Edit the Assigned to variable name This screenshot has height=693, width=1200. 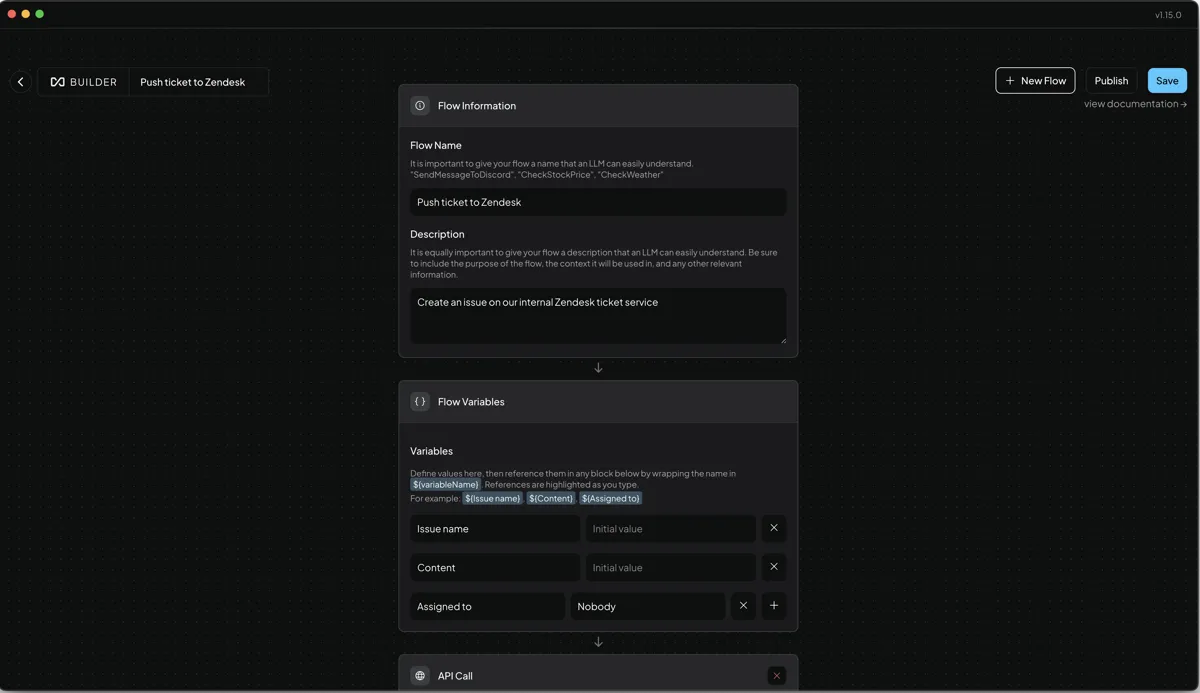pos(488,606)
